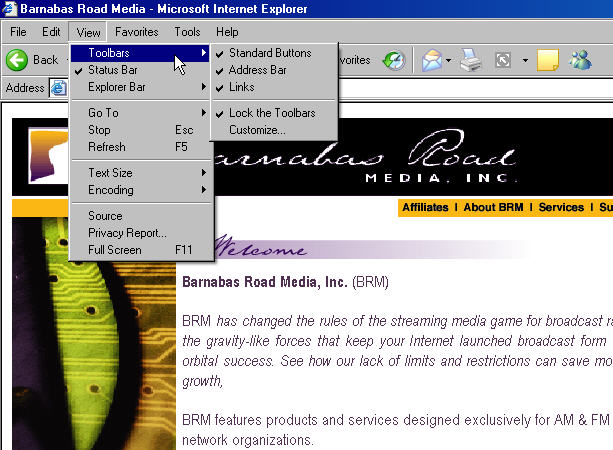Click the Barnabas Road Media, Inc. heading
613x450 pixels.
(x=265, y=281)
